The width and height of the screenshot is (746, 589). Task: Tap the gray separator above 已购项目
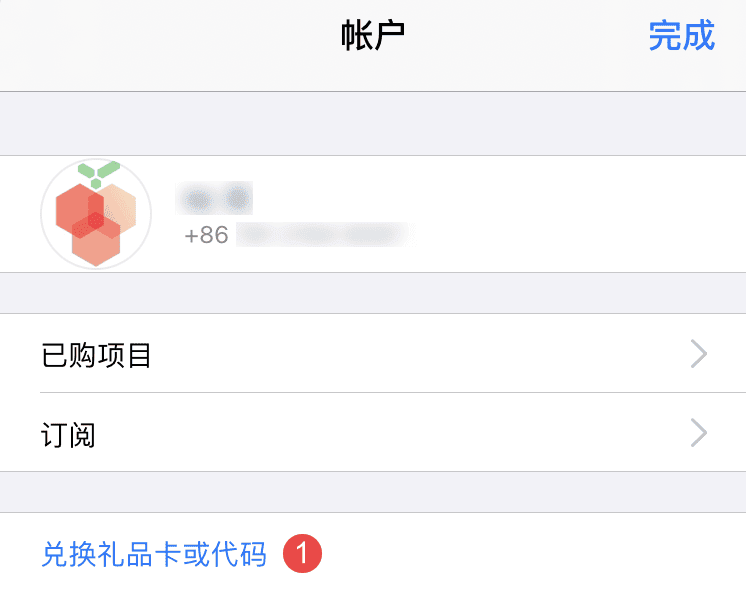[x=373, y=293]
